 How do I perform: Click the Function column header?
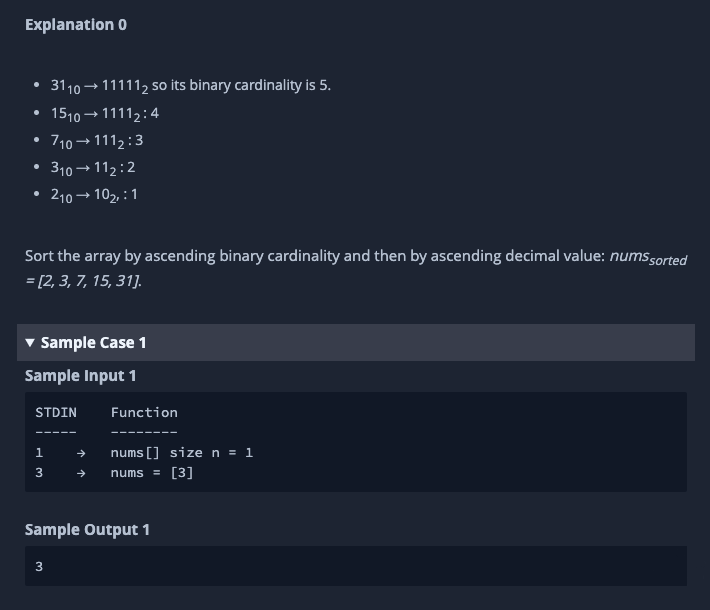144,412
